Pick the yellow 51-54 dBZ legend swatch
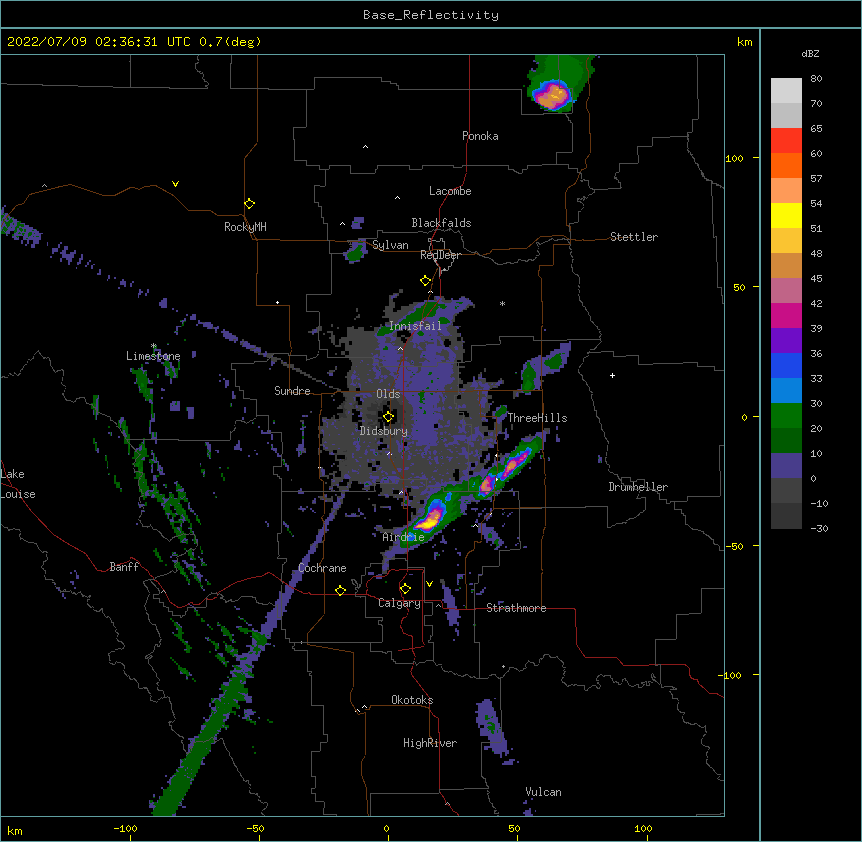 (786, 215)
